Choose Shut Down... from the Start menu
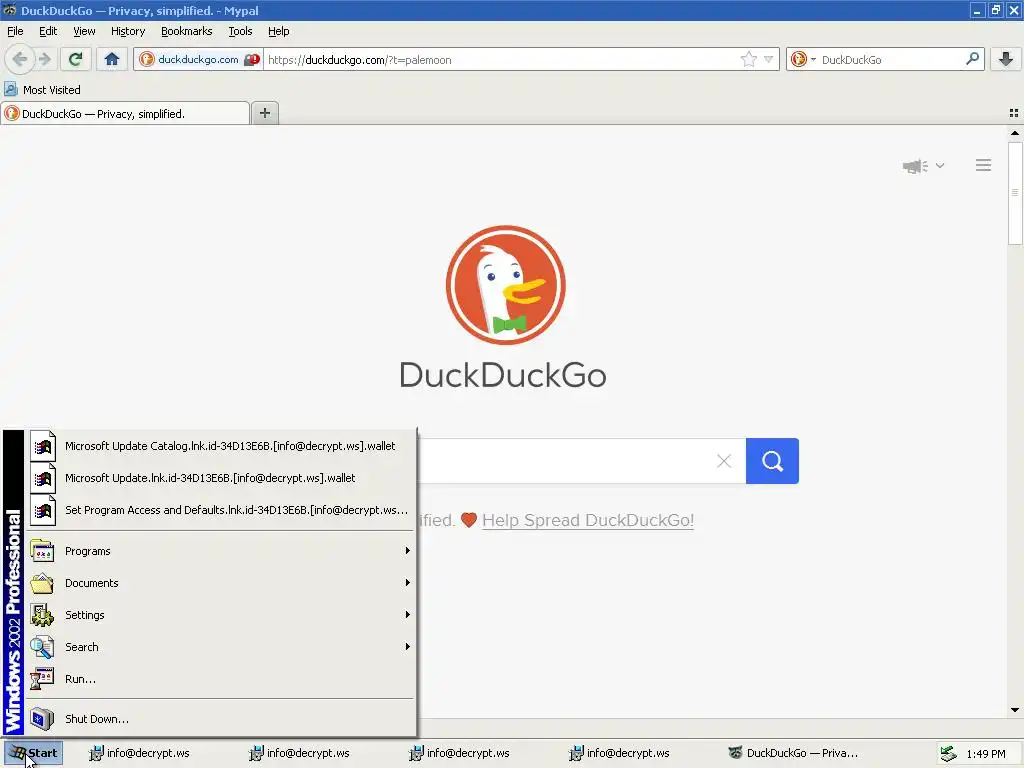 tap(220, 719)
